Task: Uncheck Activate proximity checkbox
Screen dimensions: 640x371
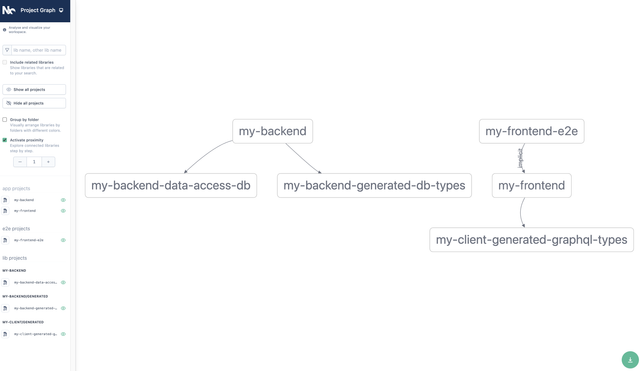Action: coord(5,140)
